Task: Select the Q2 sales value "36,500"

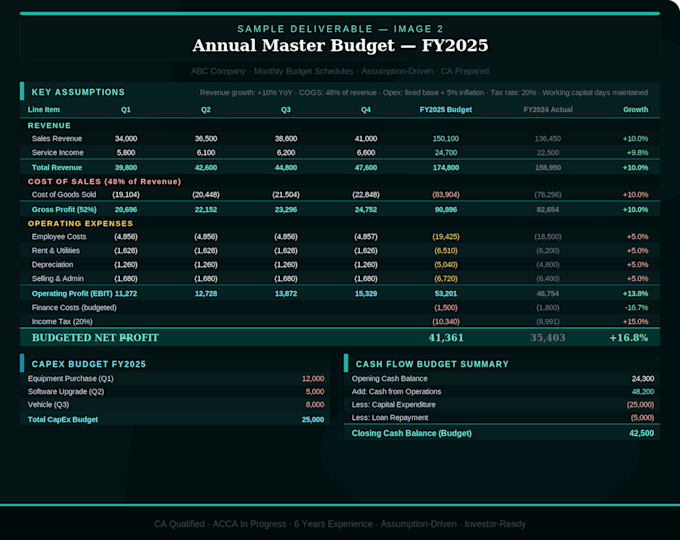Action: pos(206,139)
